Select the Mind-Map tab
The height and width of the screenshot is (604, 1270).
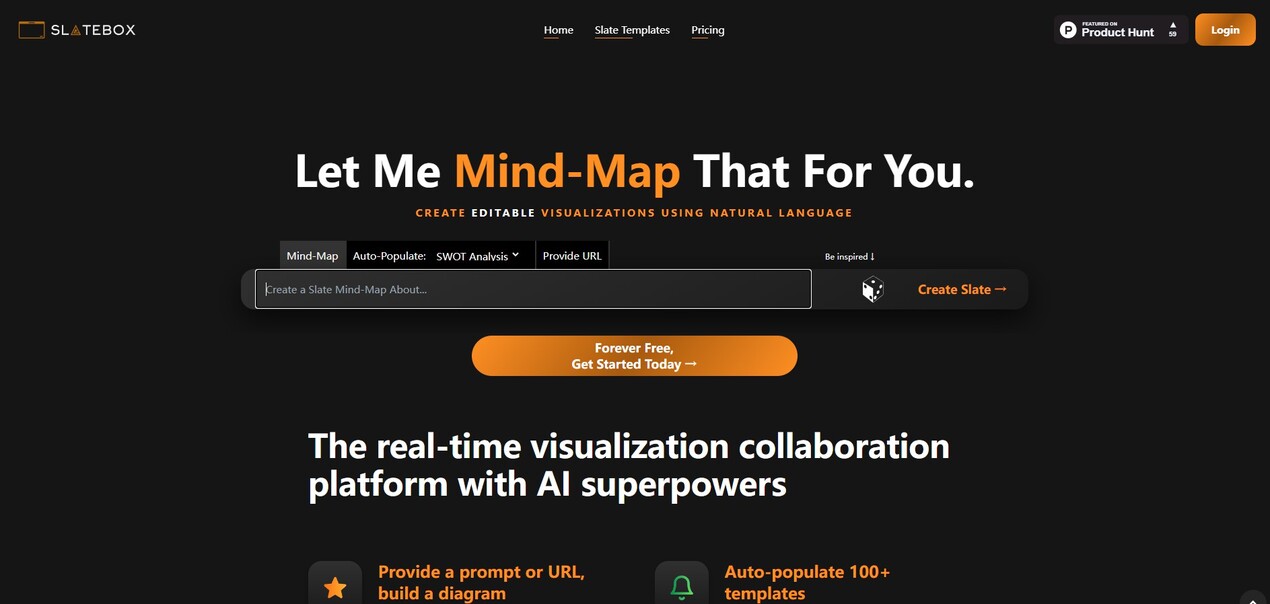(312, 256)
